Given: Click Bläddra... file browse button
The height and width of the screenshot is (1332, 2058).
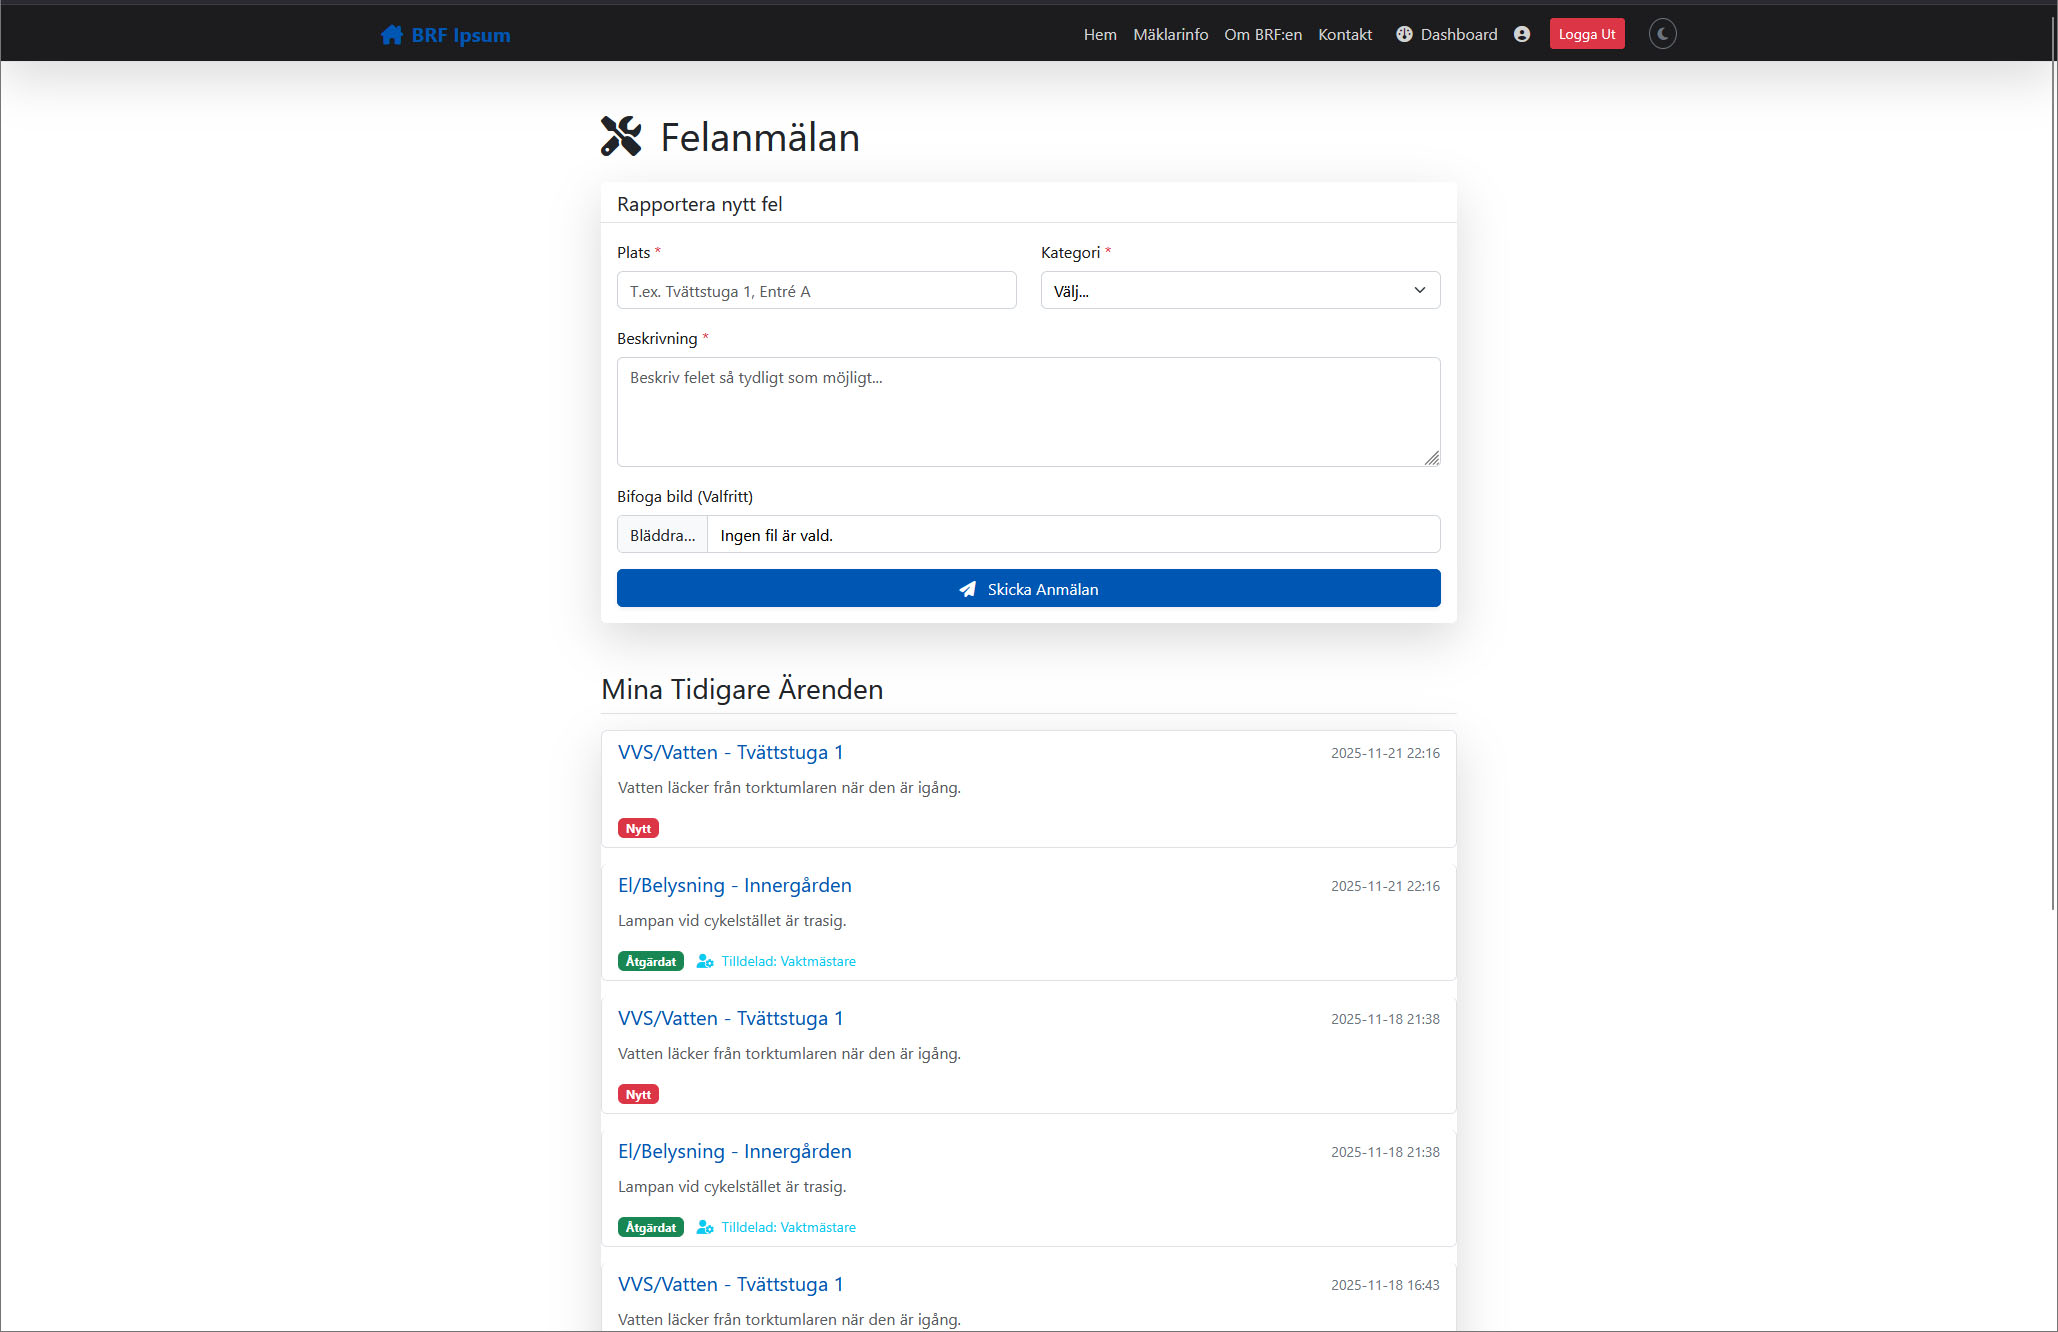Looking at the screenshot, I should pyautogui.click(x=662, y=535).
